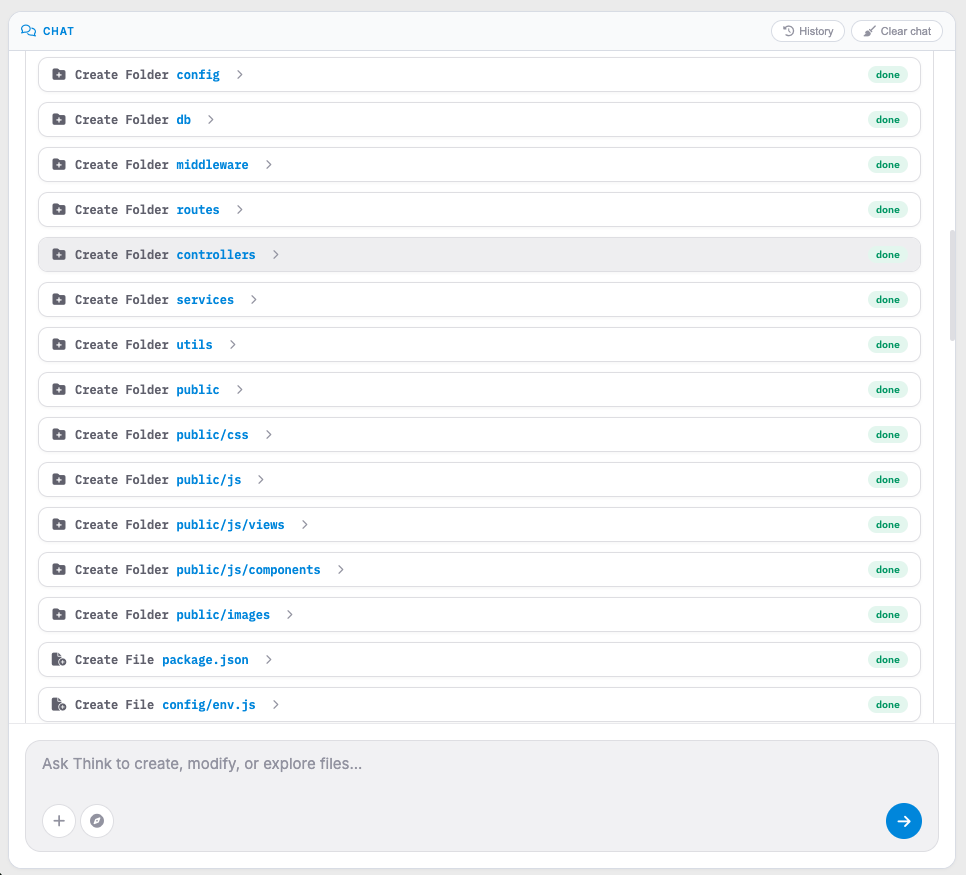Open the config/env.js file link
This screenshot has width=966, height=875.
[x=209, y=704]
